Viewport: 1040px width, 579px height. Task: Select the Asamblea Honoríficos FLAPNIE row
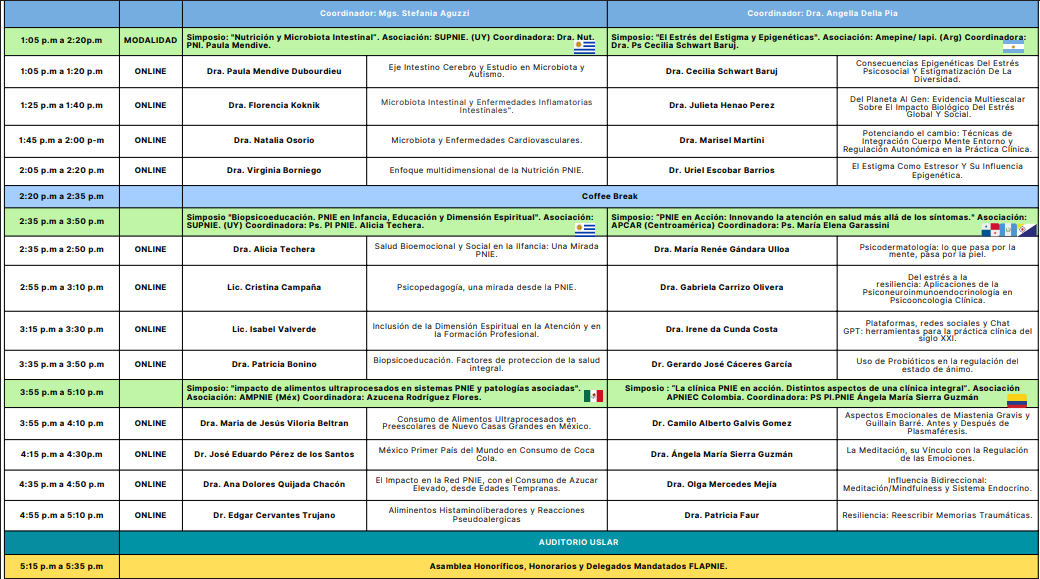tap(578, 566)
